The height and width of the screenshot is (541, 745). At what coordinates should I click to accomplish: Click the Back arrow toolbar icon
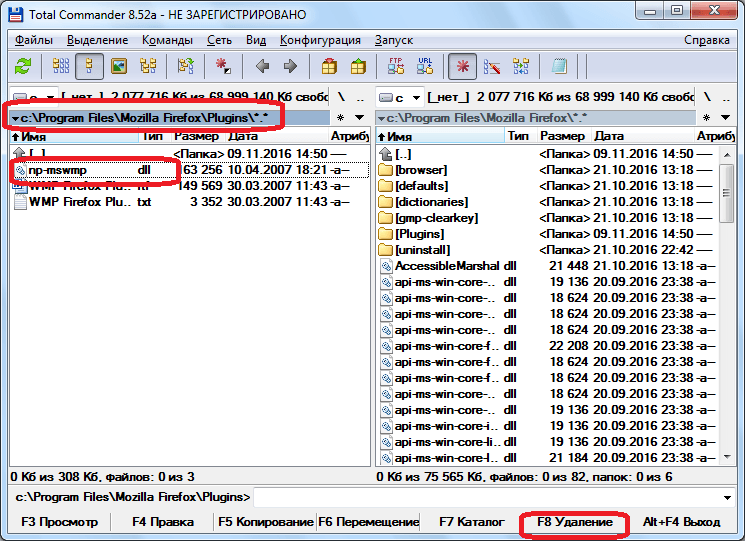point(263,67)
